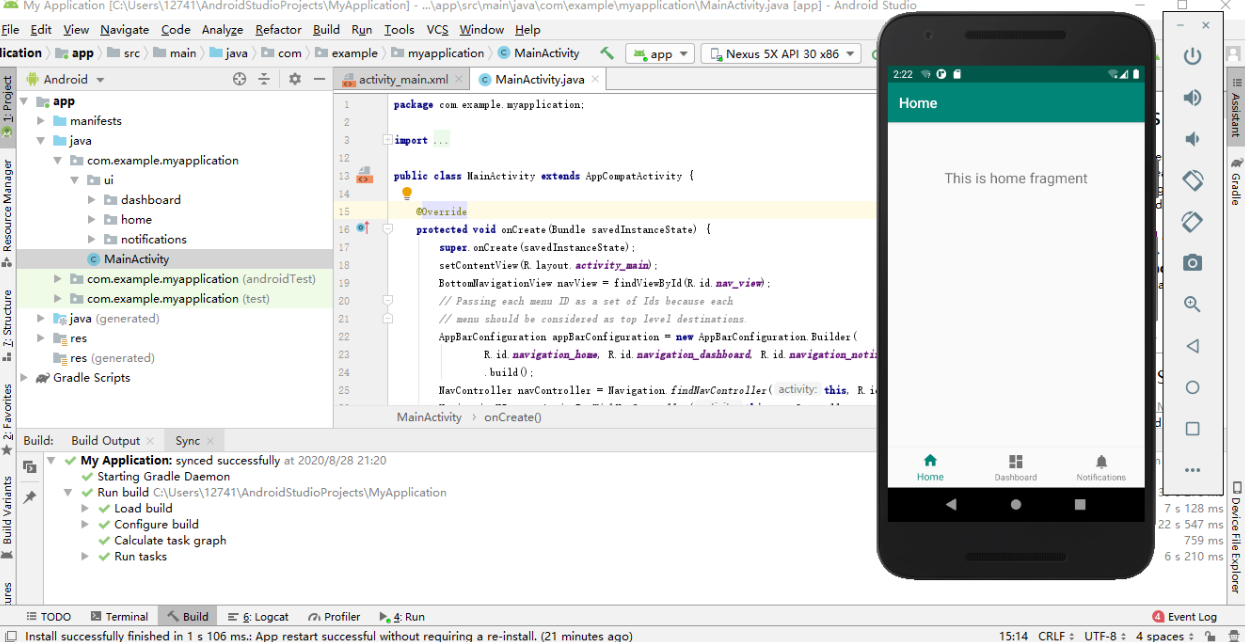Expand the dashboard package

click(92, 200)
